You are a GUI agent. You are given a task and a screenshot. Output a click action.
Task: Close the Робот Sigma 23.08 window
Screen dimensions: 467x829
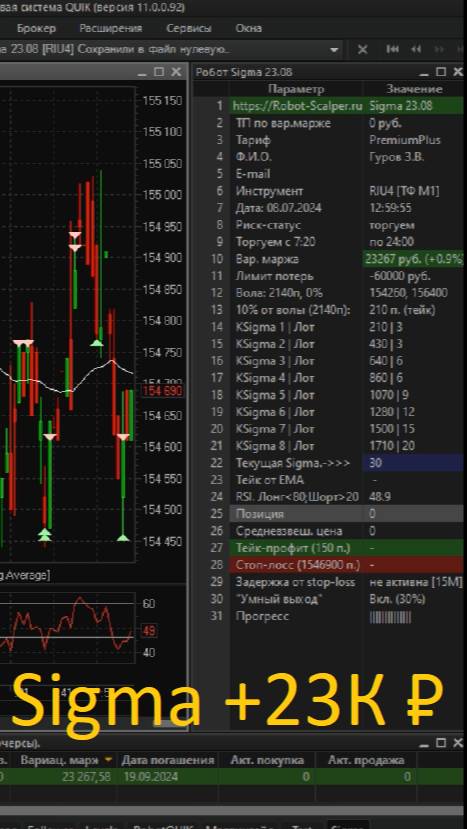coord(457,72)
